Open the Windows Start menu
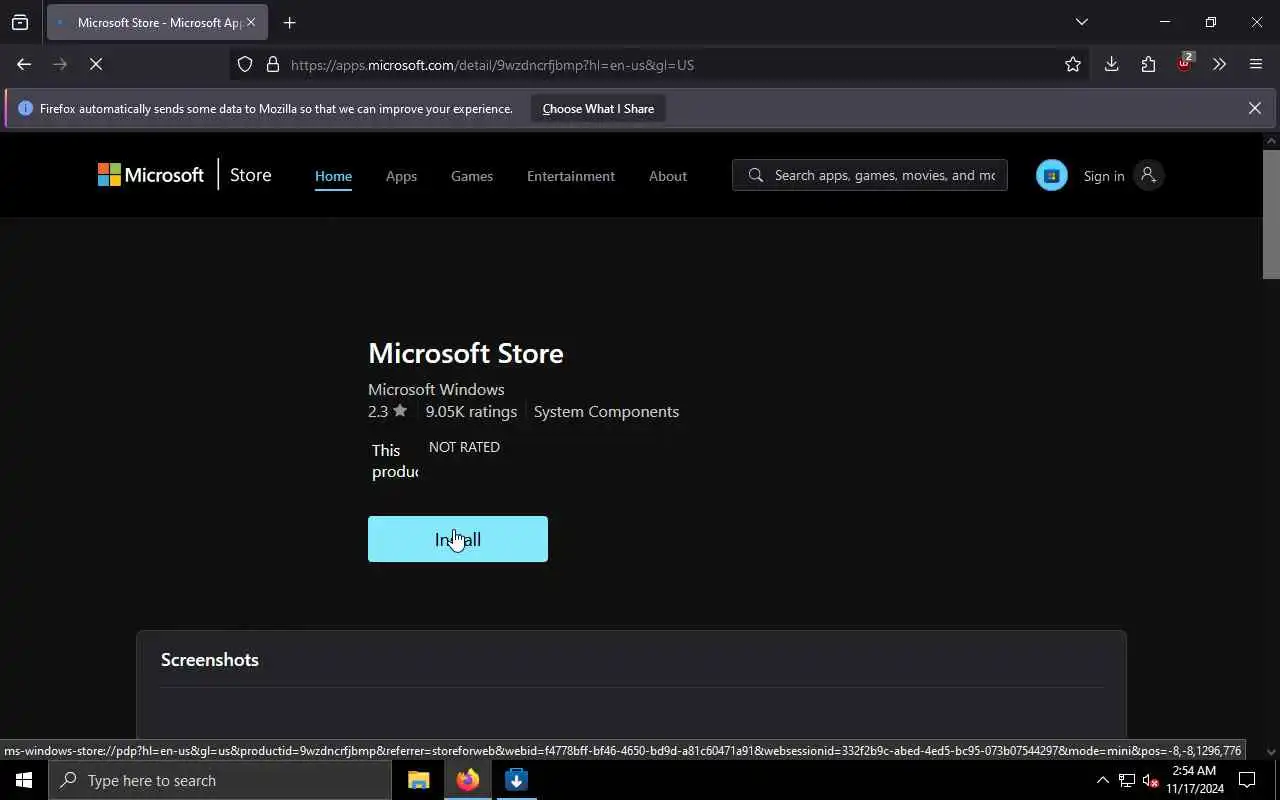This screenshot has width=1280, height=800. (x=24, y=780)
